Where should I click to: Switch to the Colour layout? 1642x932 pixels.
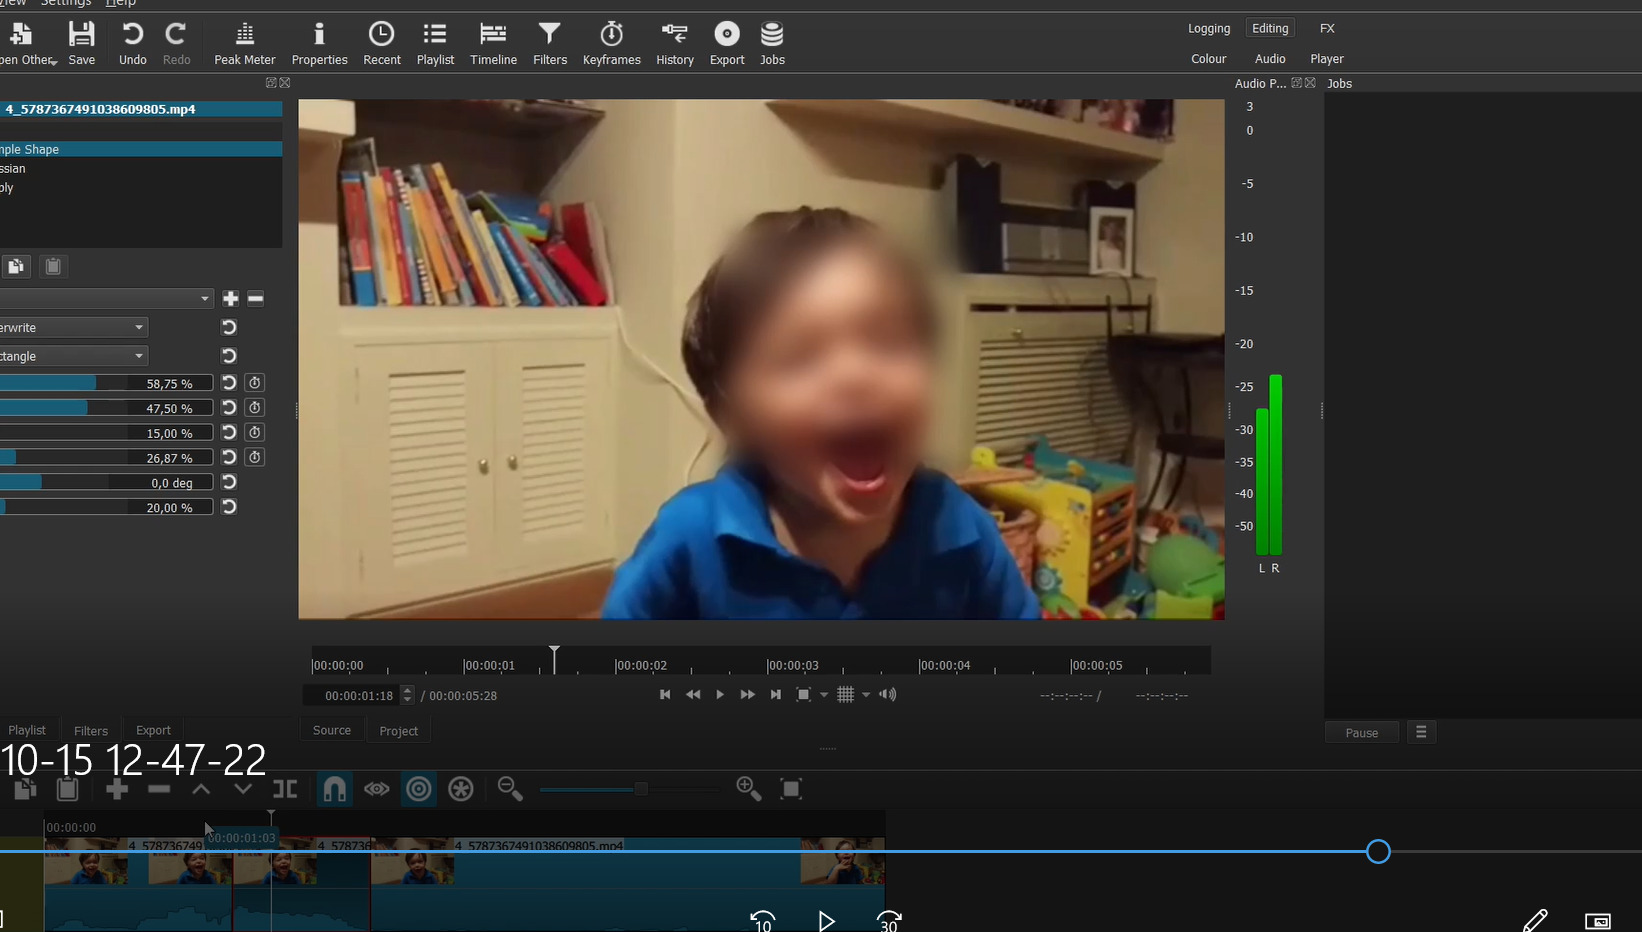(x=1208, y=59)
